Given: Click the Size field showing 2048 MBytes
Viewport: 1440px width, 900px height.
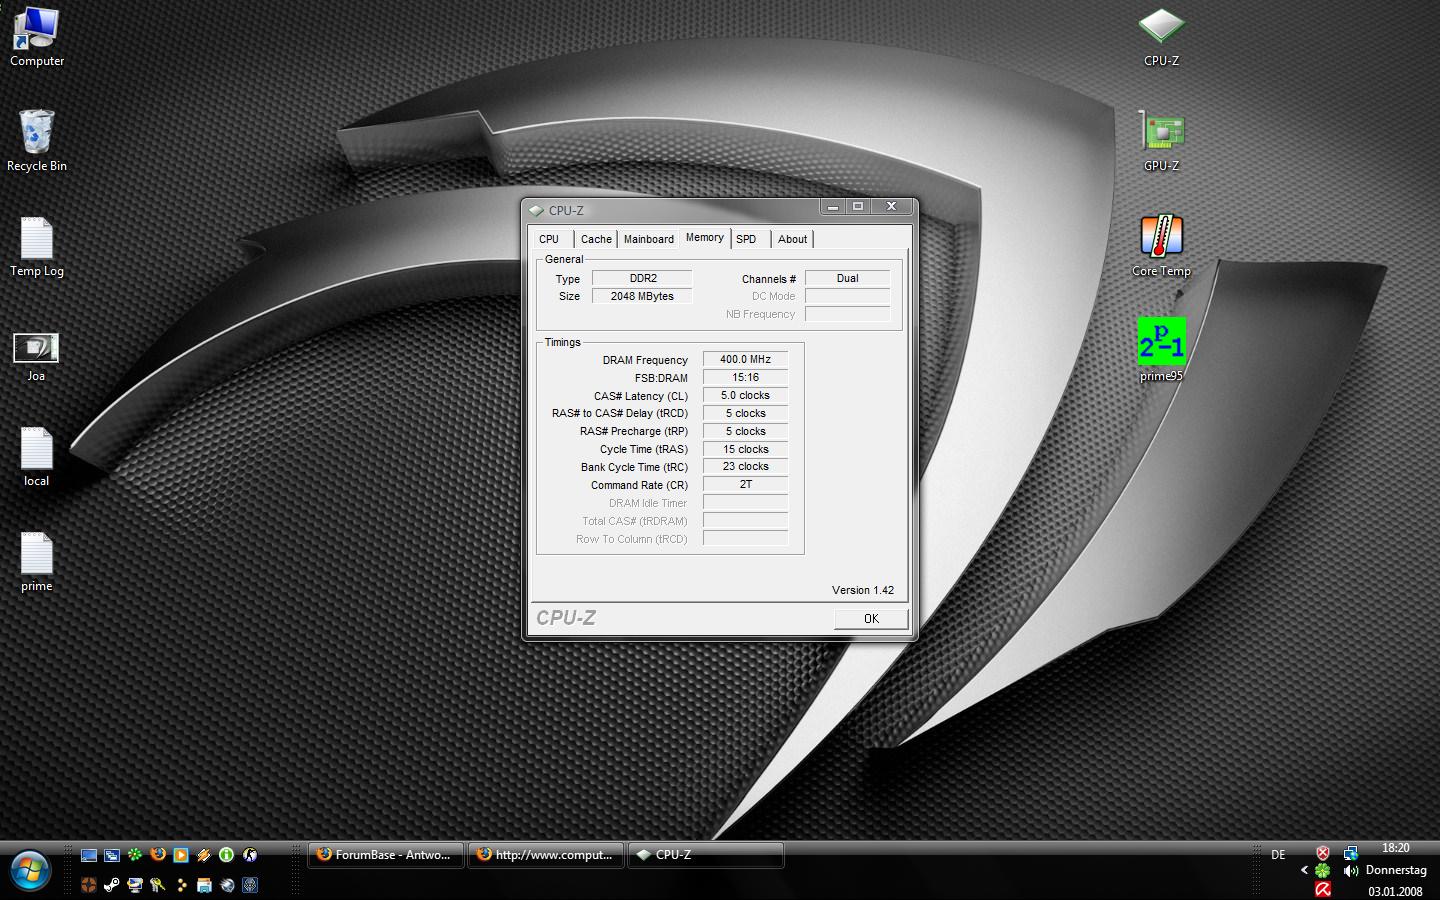Looking at the screenshot, I should coord(643,296).
